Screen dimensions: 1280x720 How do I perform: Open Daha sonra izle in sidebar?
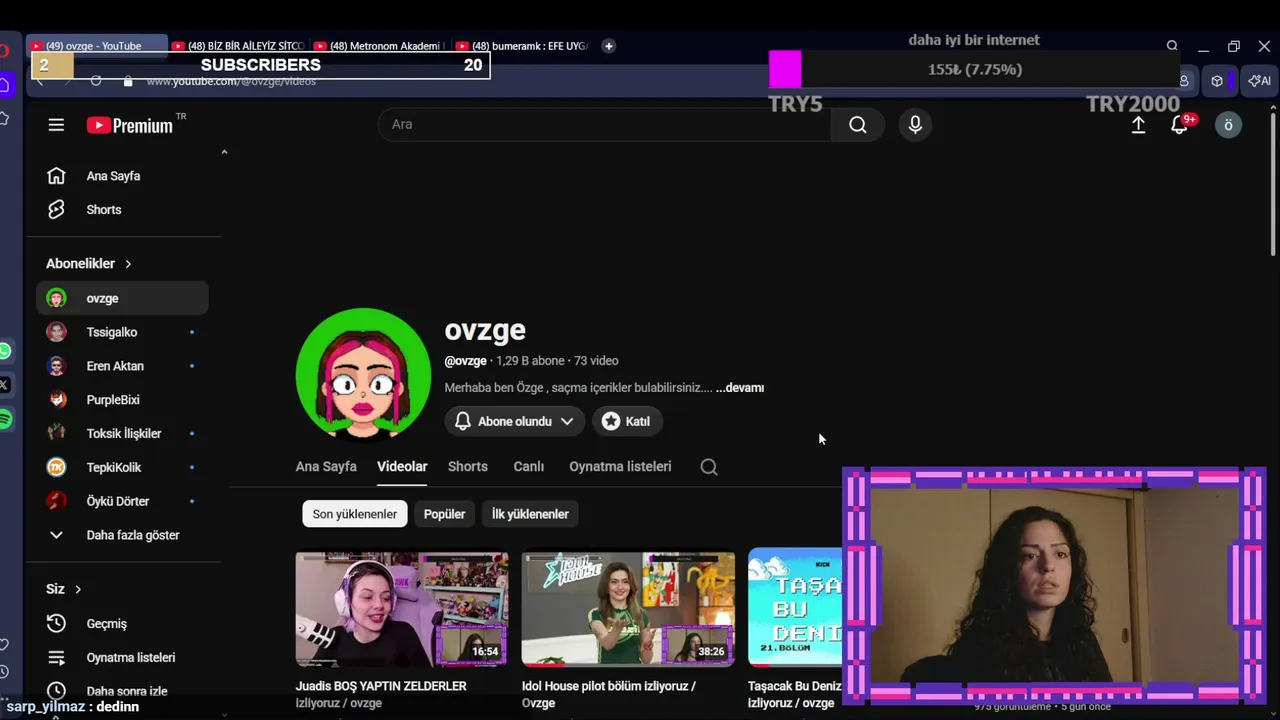(x=122, y=691)
